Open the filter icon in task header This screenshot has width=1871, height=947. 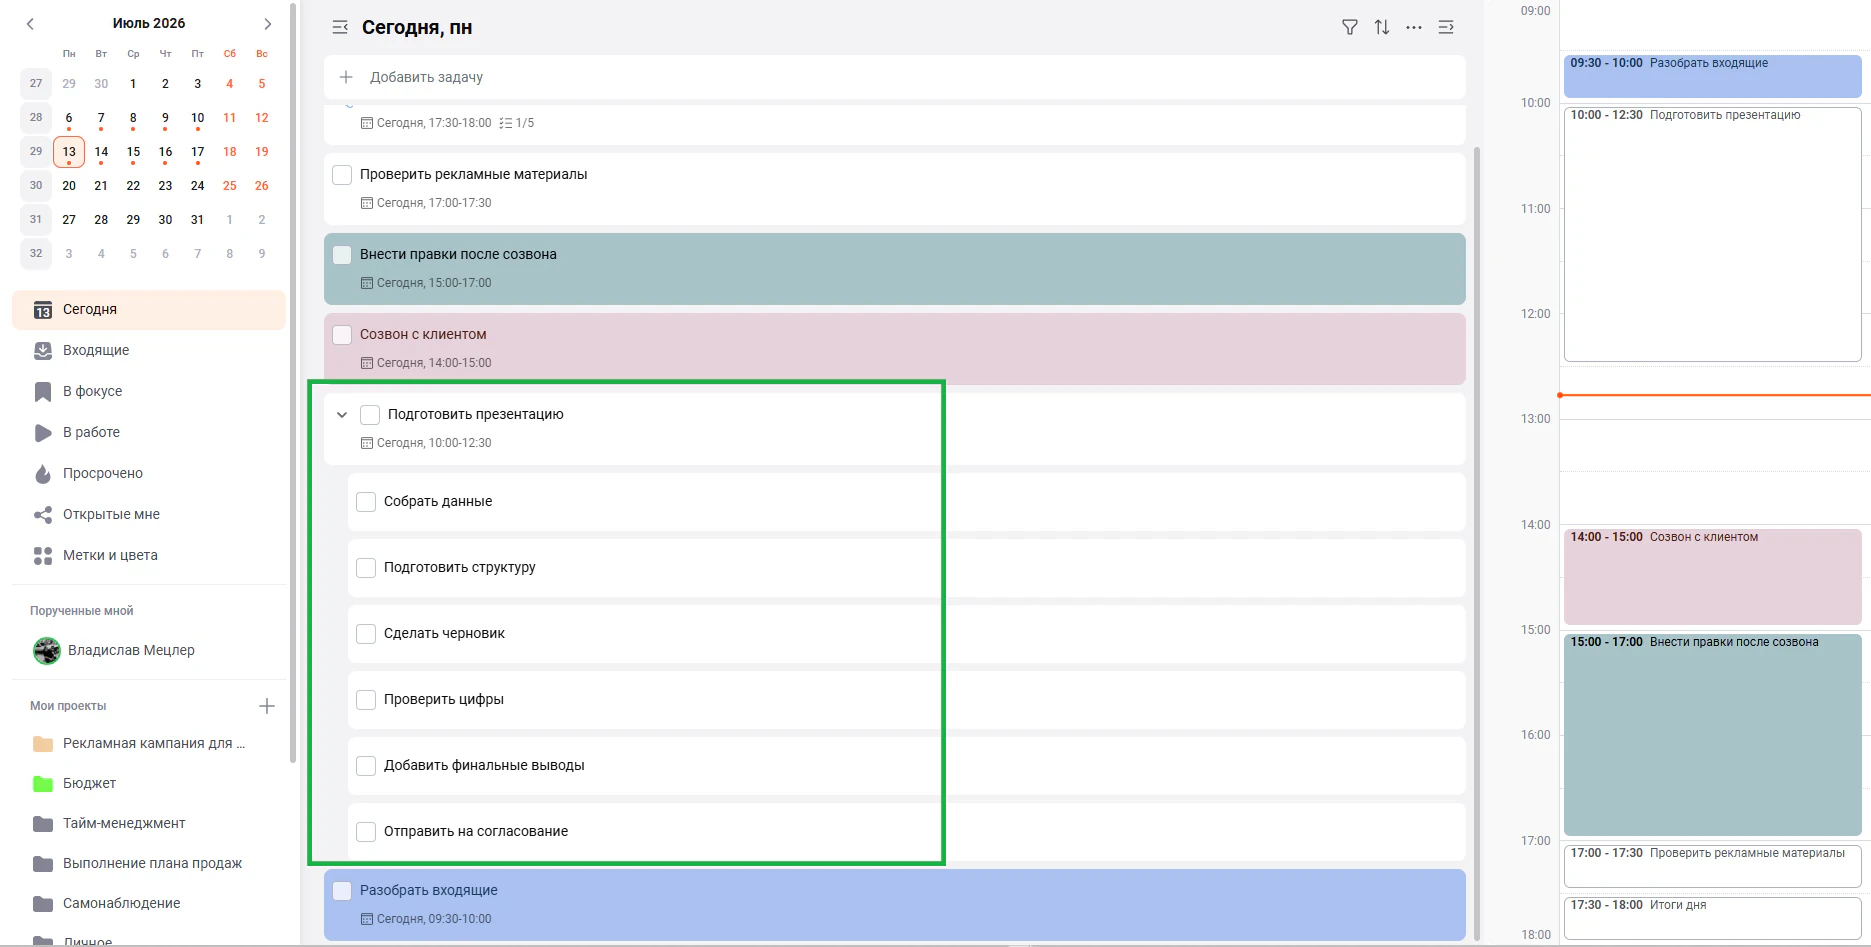(x=1349, y=27)
